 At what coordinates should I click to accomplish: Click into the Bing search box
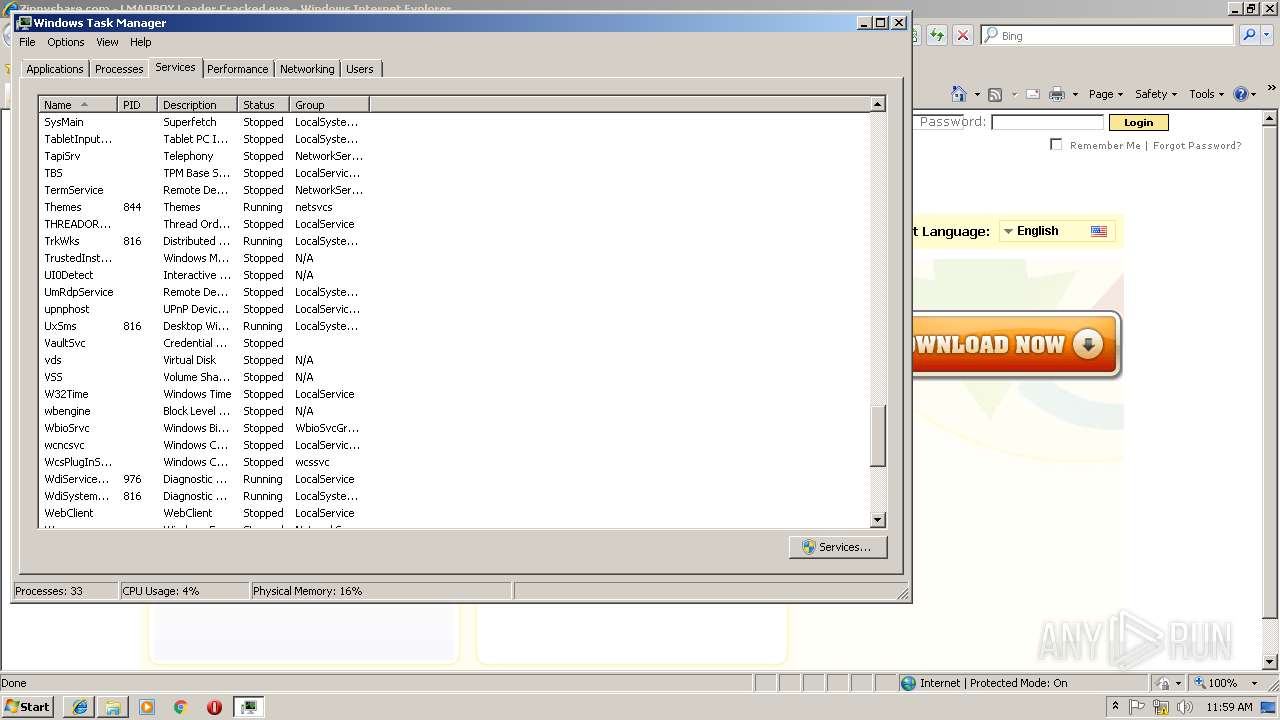point(1107,35)
